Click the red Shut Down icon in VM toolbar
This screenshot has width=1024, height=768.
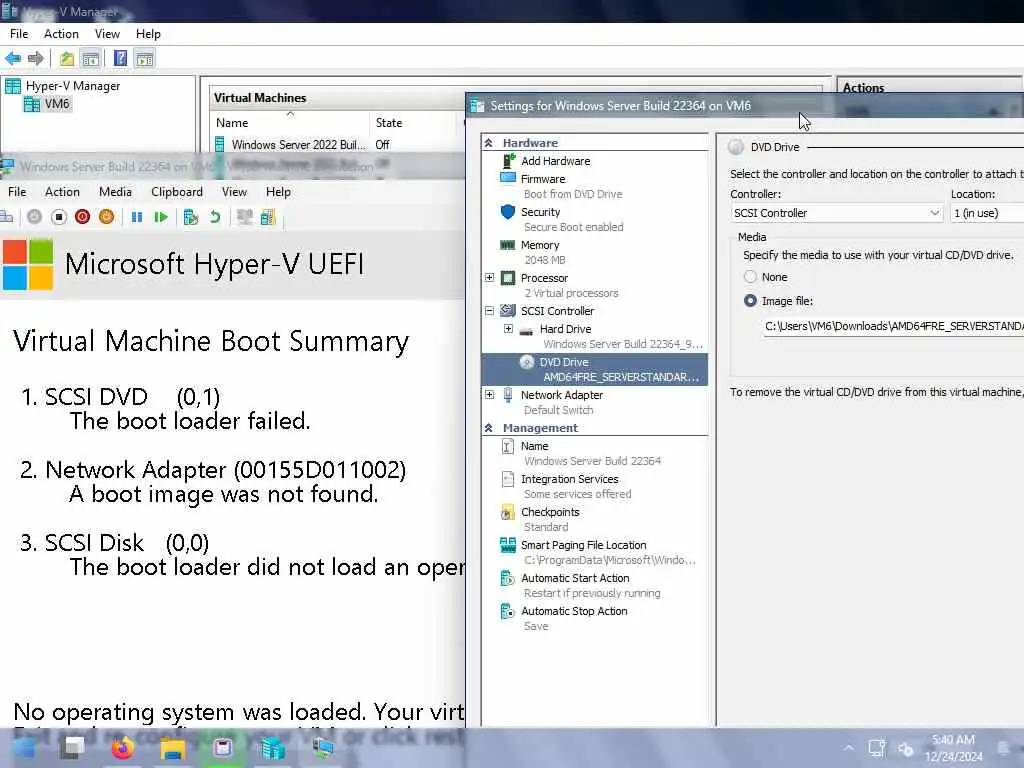(x=82, y=217)
